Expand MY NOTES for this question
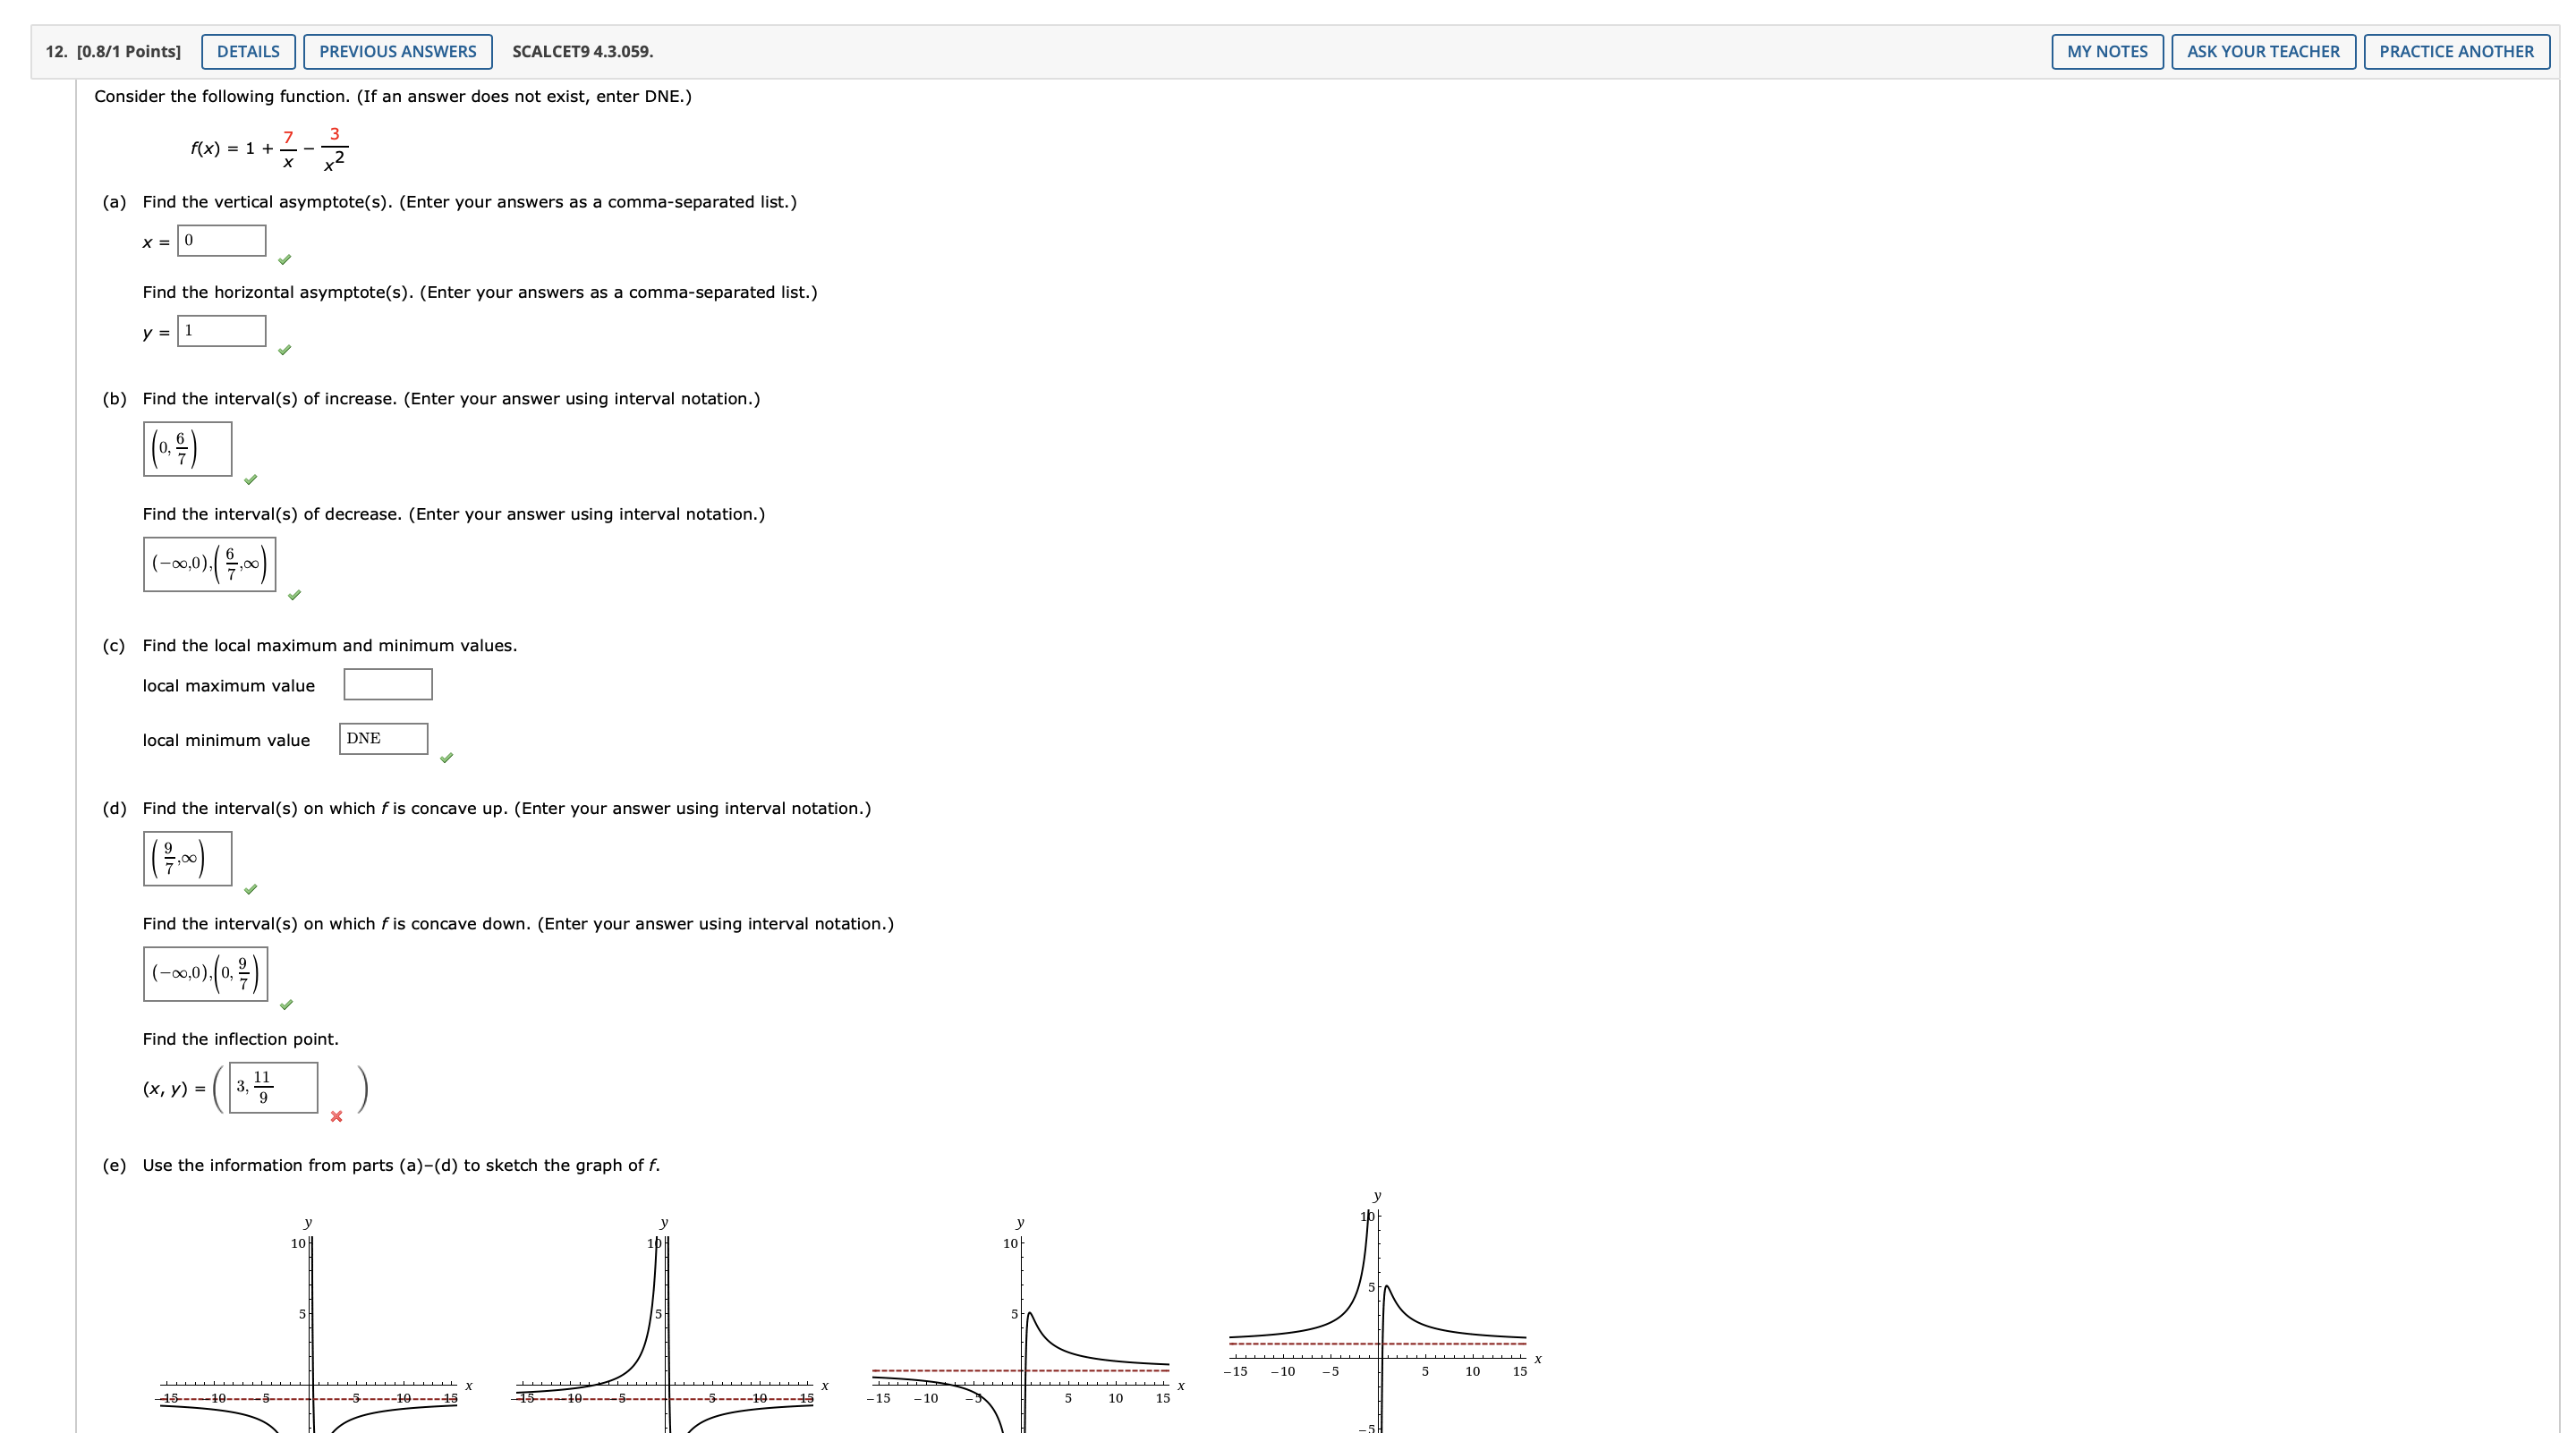The height and width of the screenshot is (1433, 2576). click(2107, 51)
